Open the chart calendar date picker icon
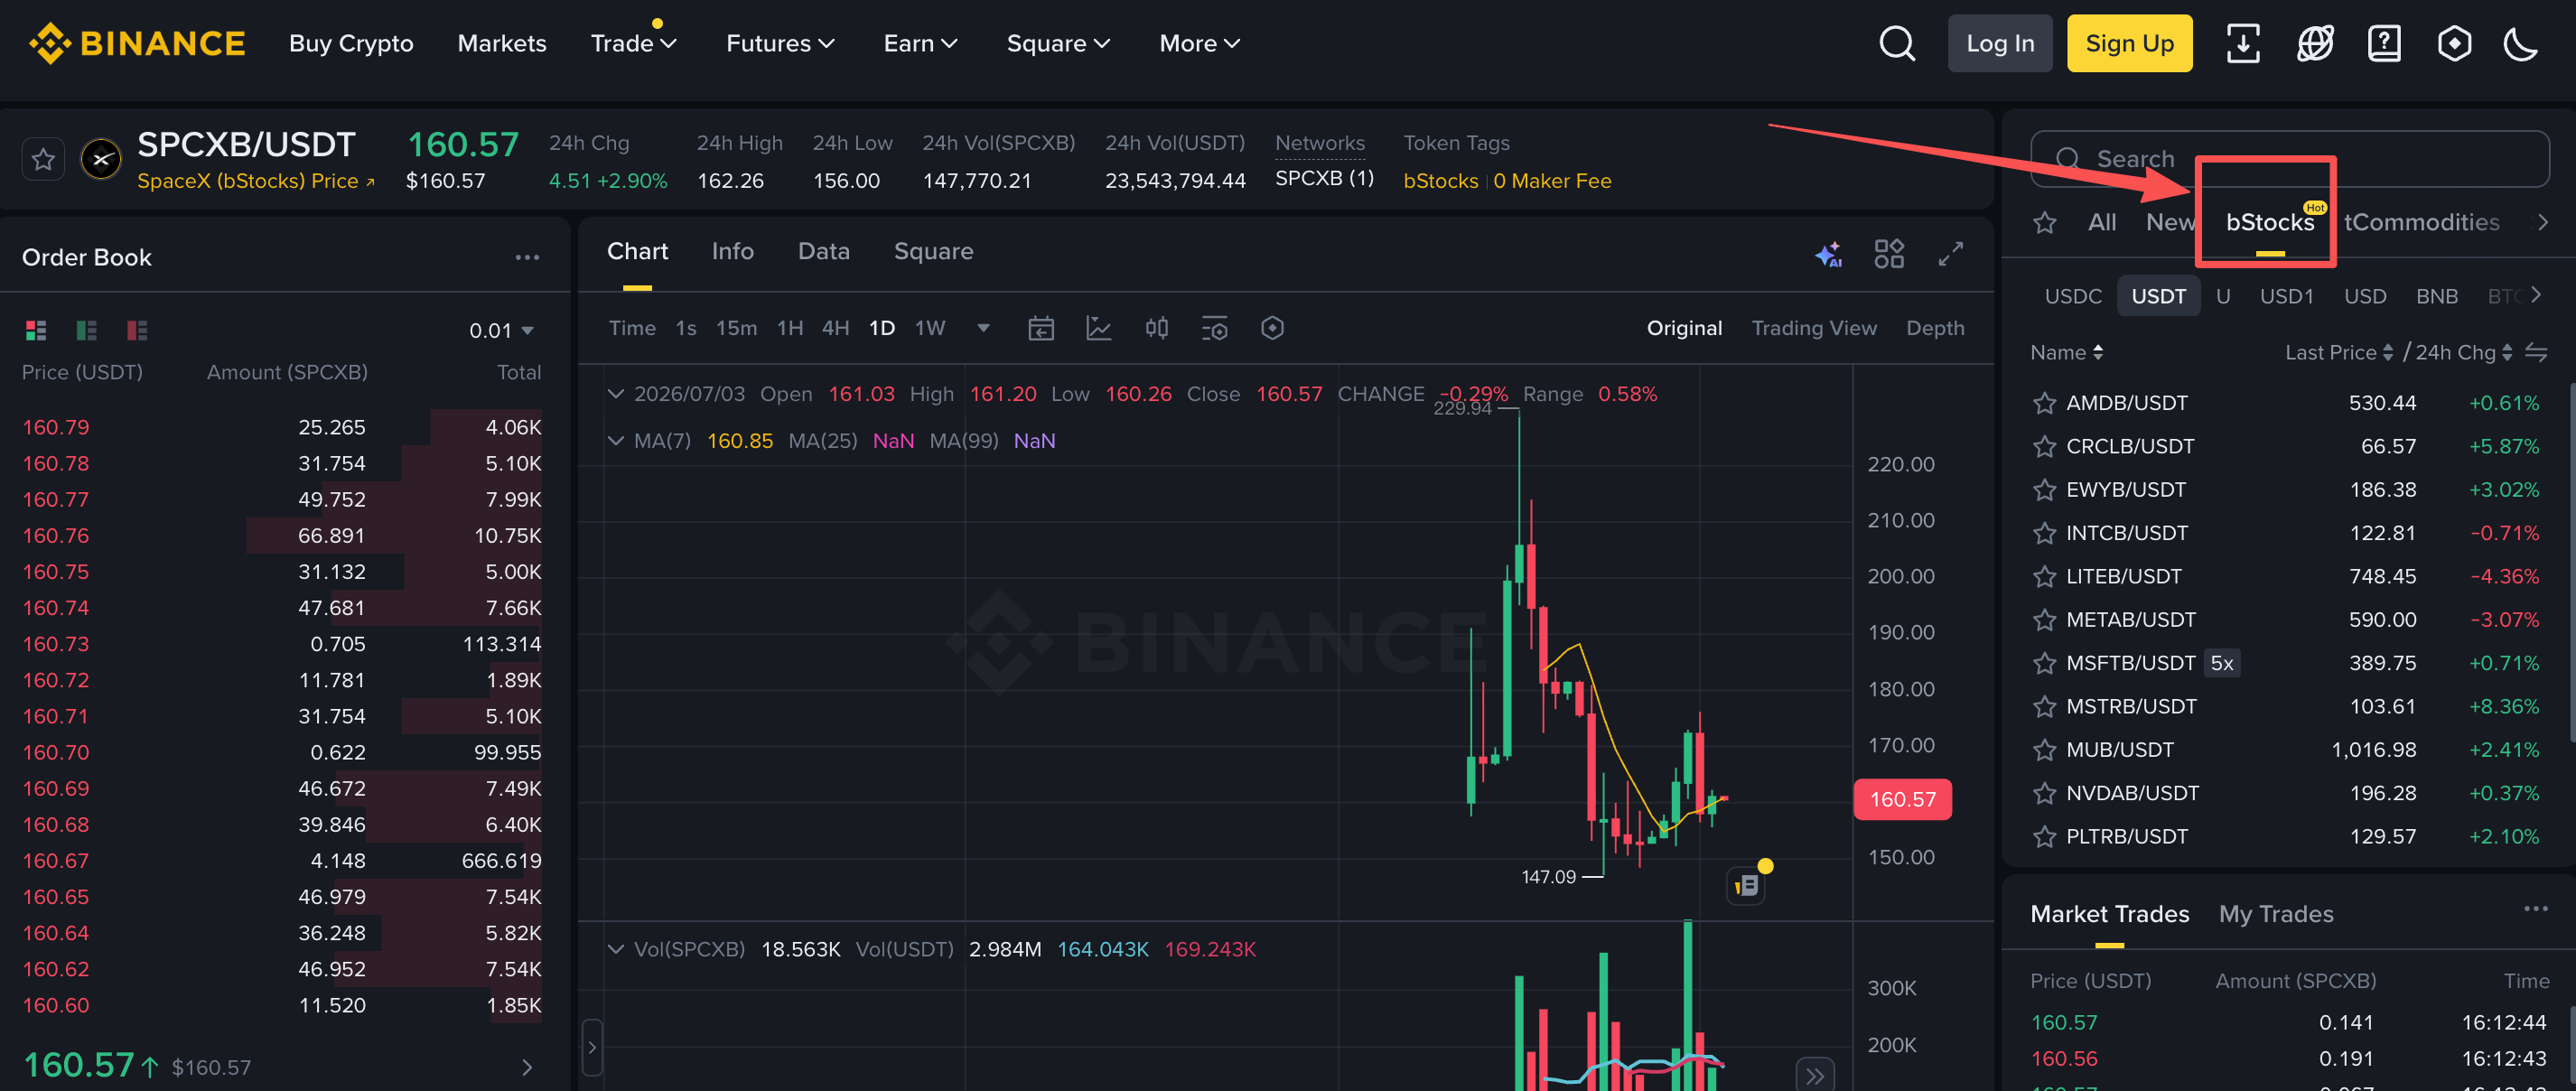This screenshot has height=1091, width=2576. tap(1041, 328)
